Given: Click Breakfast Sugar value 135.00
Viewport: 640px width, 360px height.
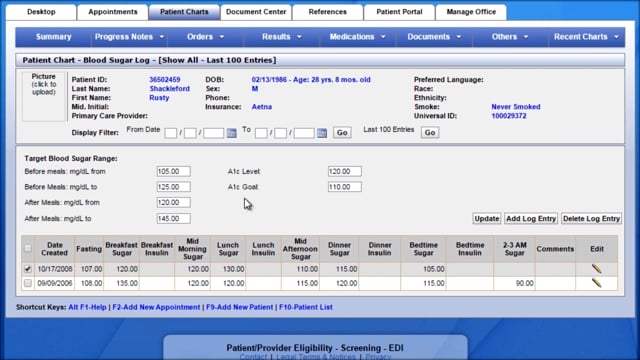Looking at the screenshot, I should click(127, 283).
